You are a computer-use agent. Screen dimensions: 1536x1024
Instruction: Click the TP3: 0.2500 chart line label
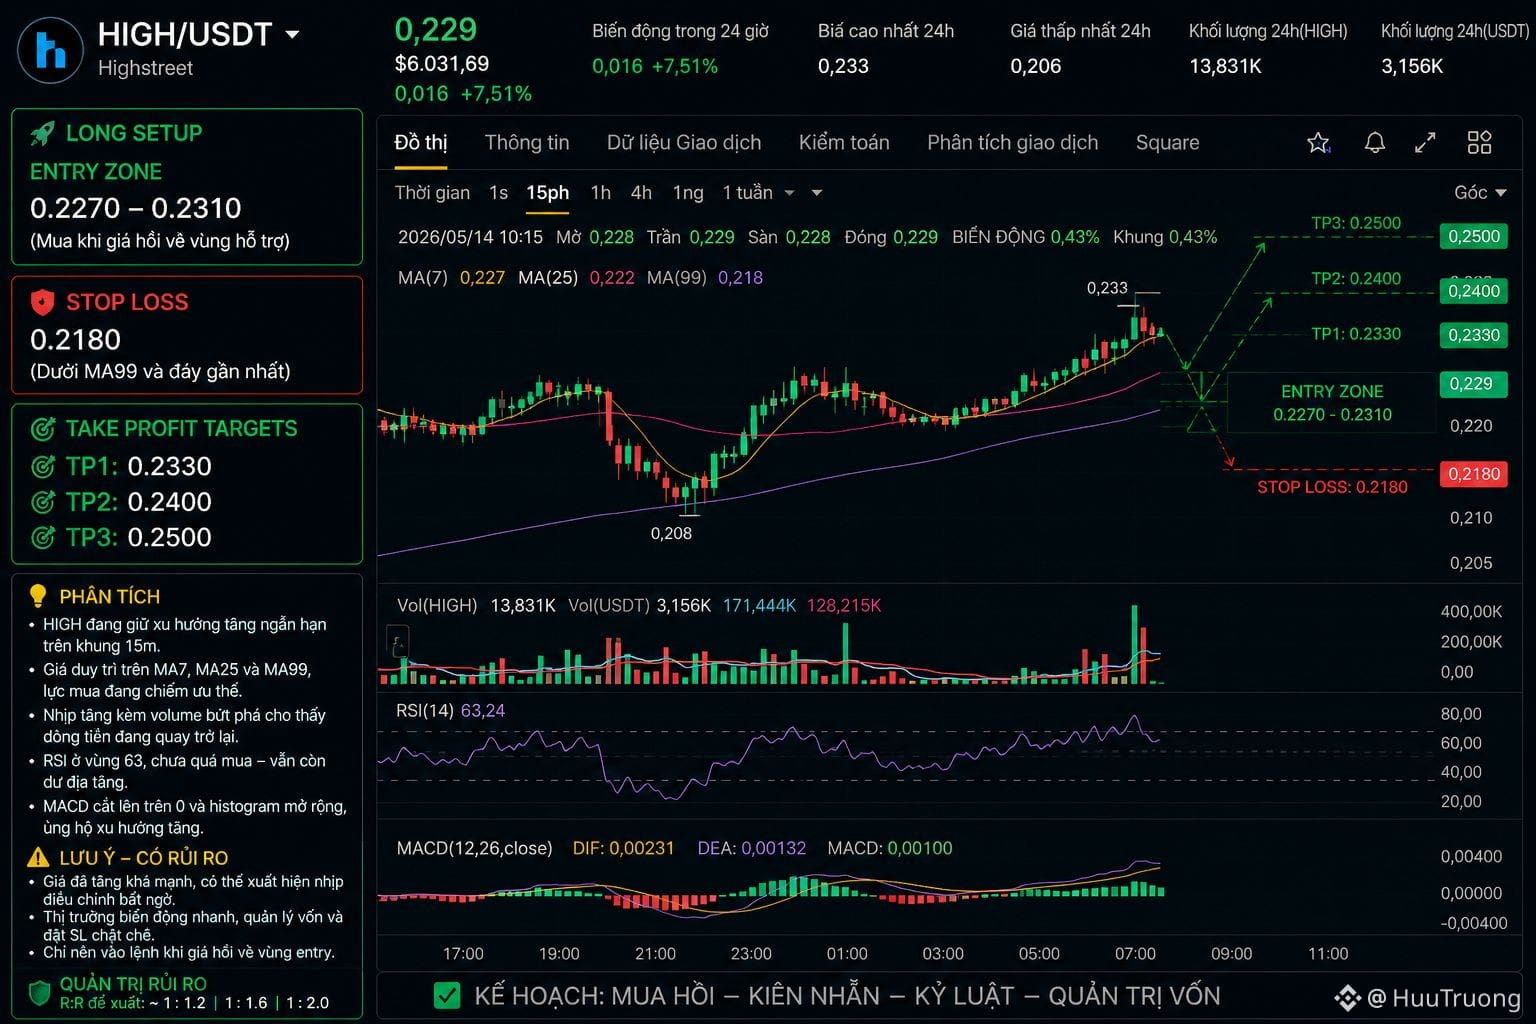pos(1356,223)
